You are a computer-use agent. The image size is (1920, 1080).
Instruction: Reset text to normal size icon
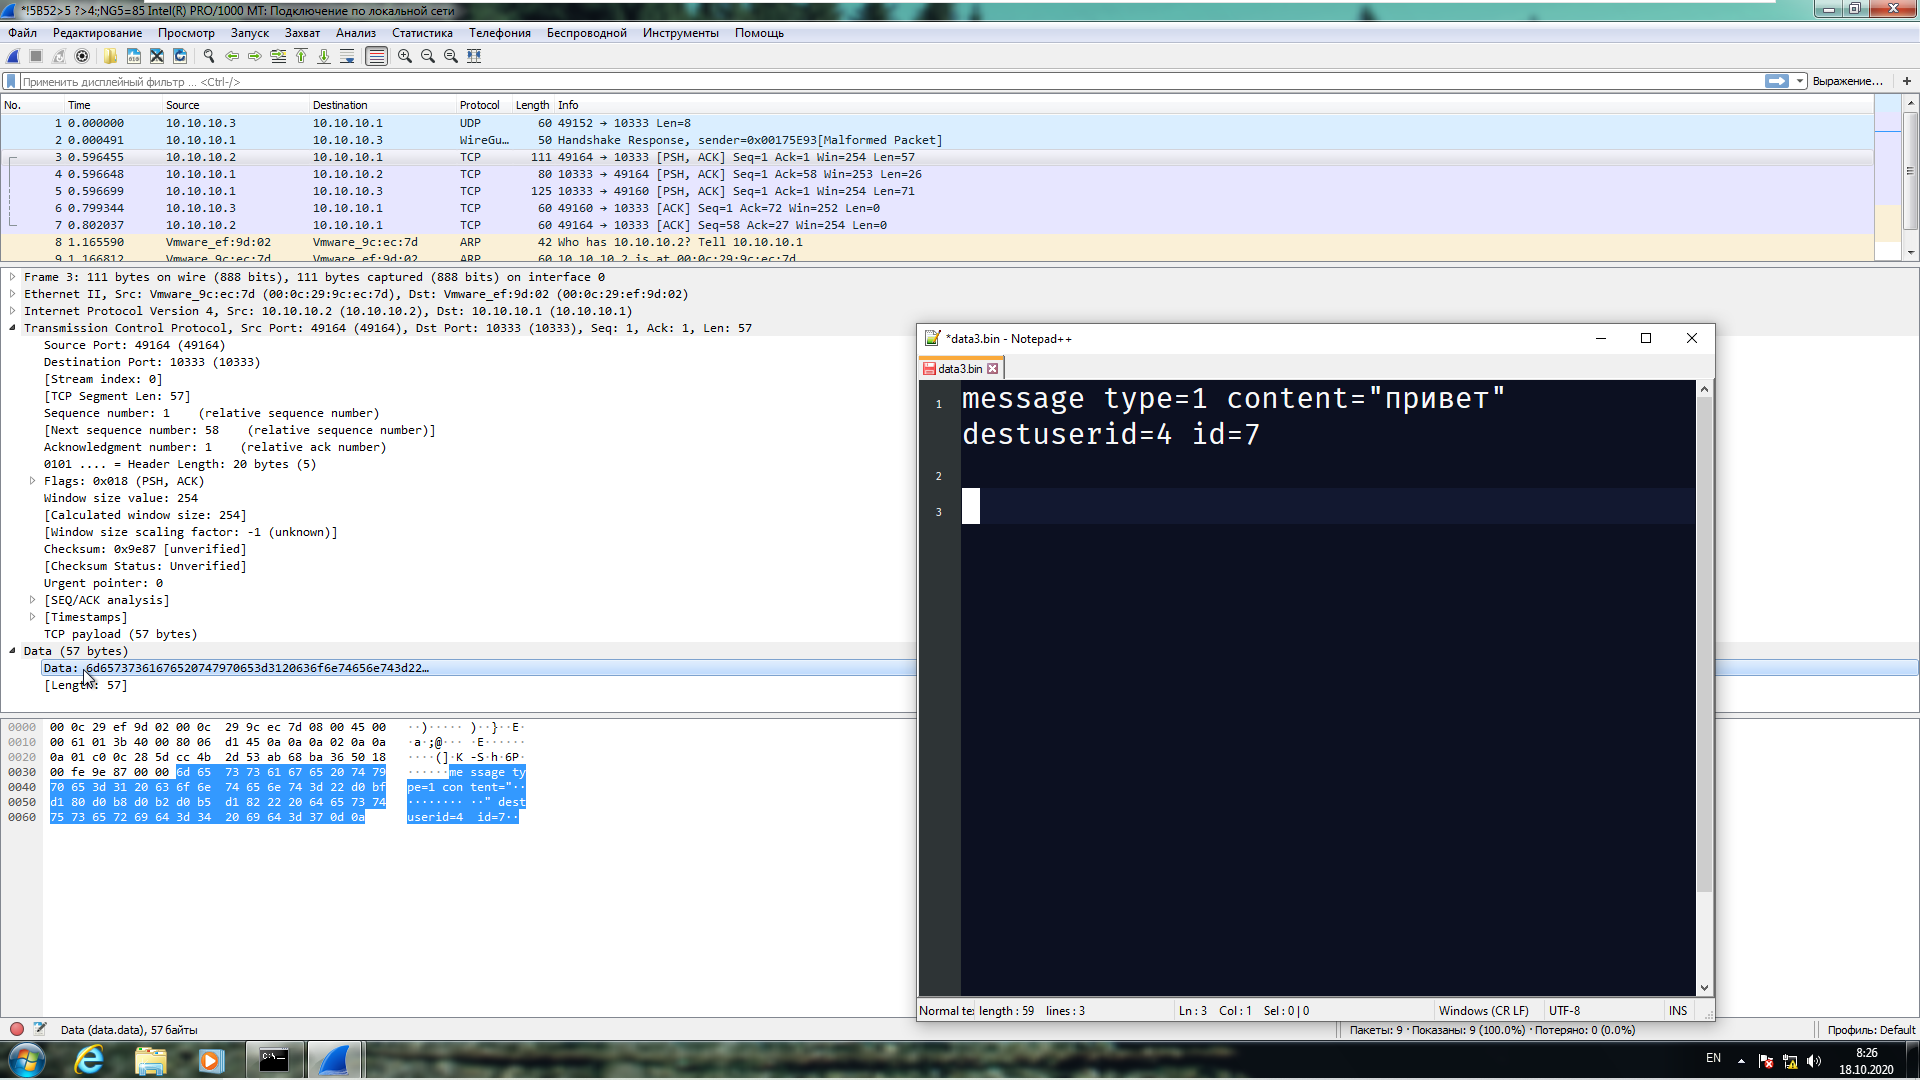coord(451,56)
